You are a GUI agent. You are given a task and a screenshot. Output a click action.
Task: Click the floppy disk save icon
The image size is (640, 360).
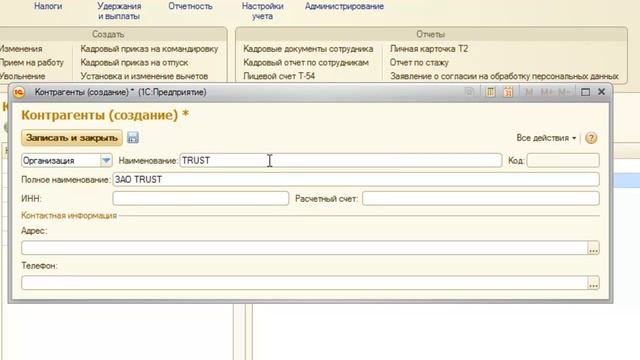(x=133, y=138)
